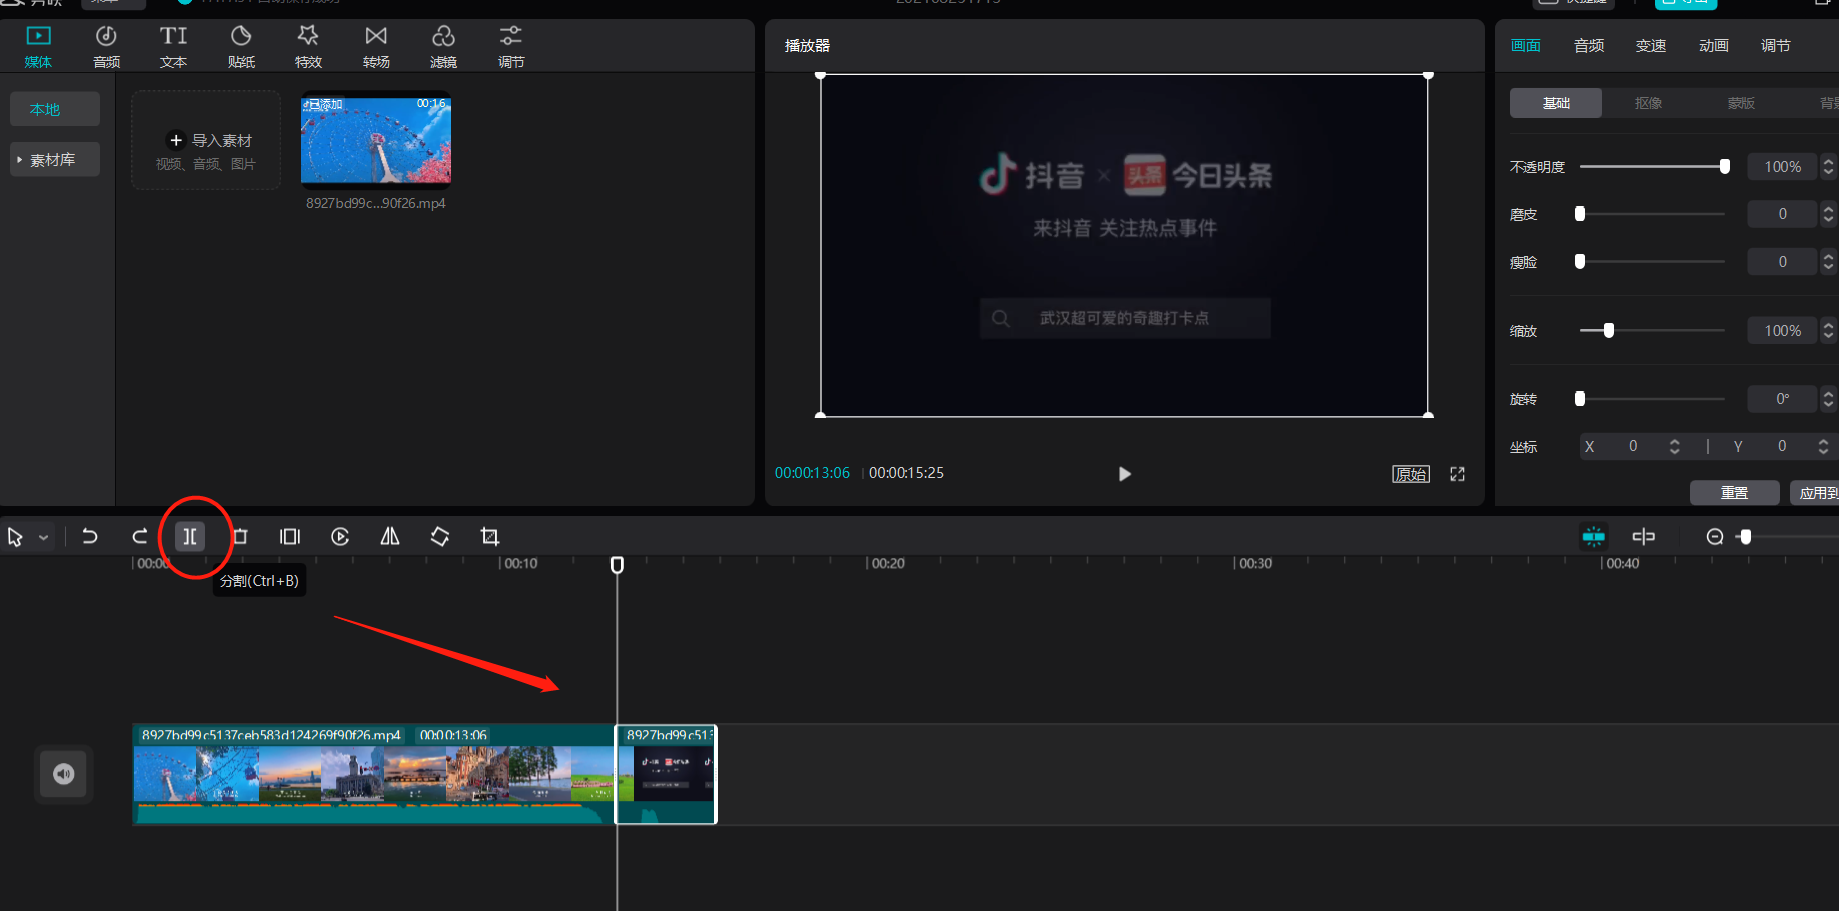Enter fullscreen preview
This screenshot has width=1839, height=911.
click(1458, 474)
